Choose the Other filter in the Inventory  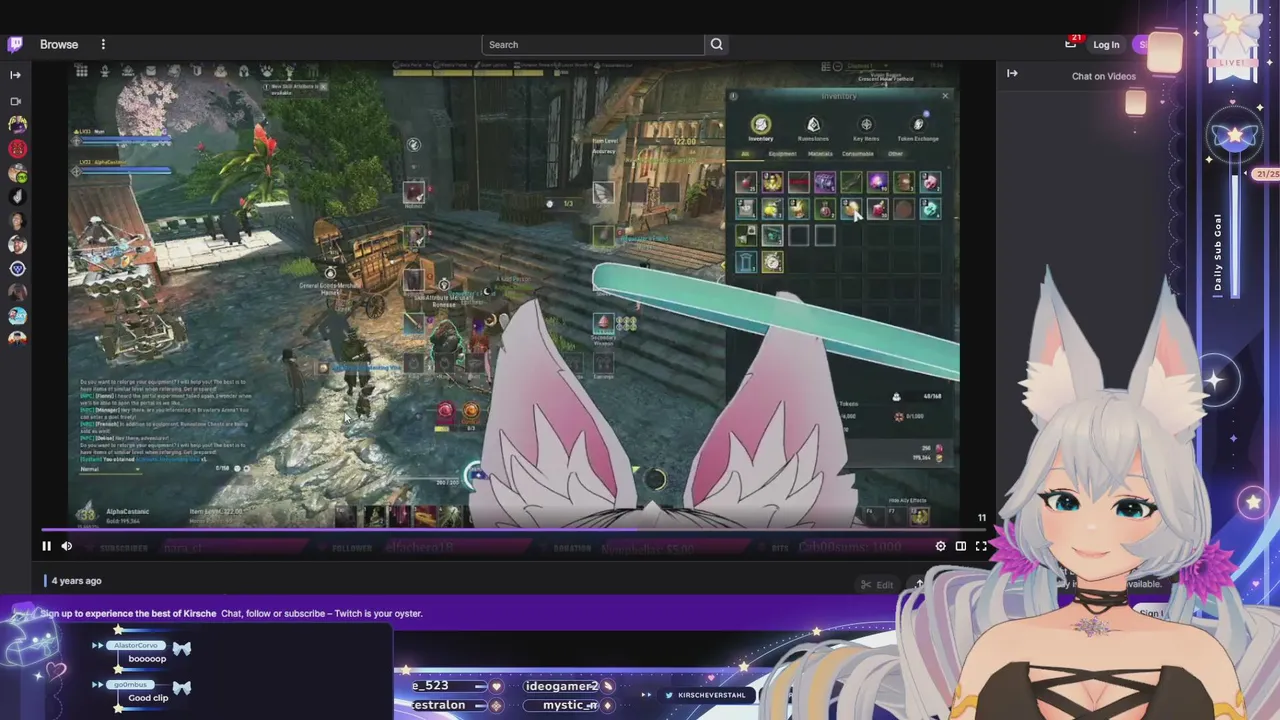(x=895, y=154)
